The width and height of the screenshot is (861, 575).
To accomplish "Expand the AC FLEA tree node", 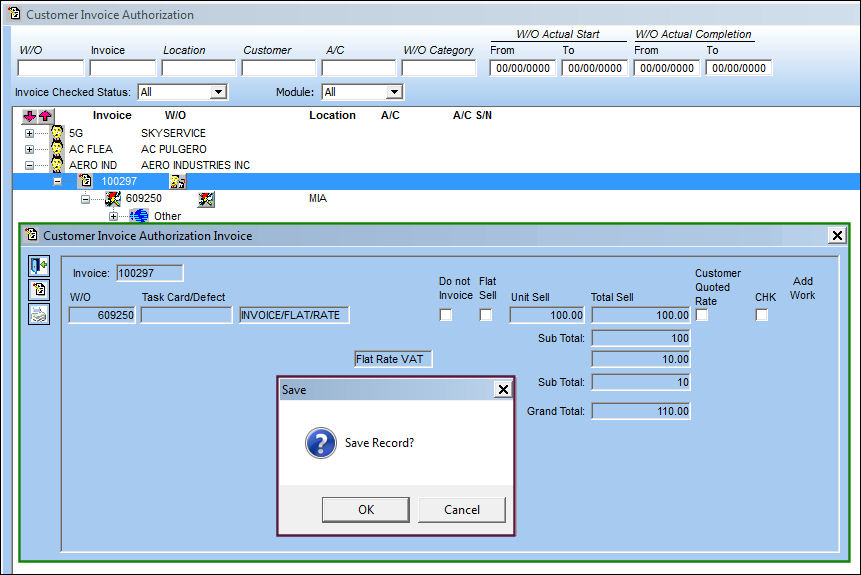I will 30,149.
